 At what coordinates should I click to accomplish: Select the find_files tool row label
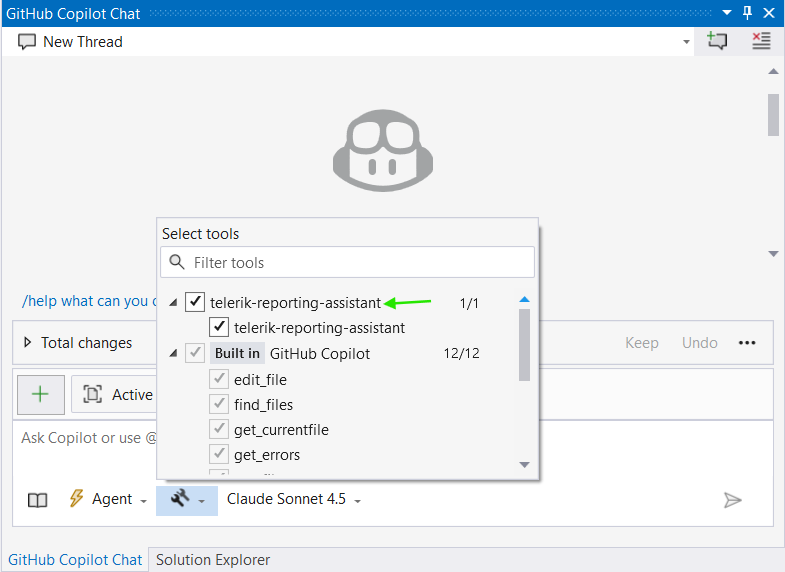[x=263, y=405]
